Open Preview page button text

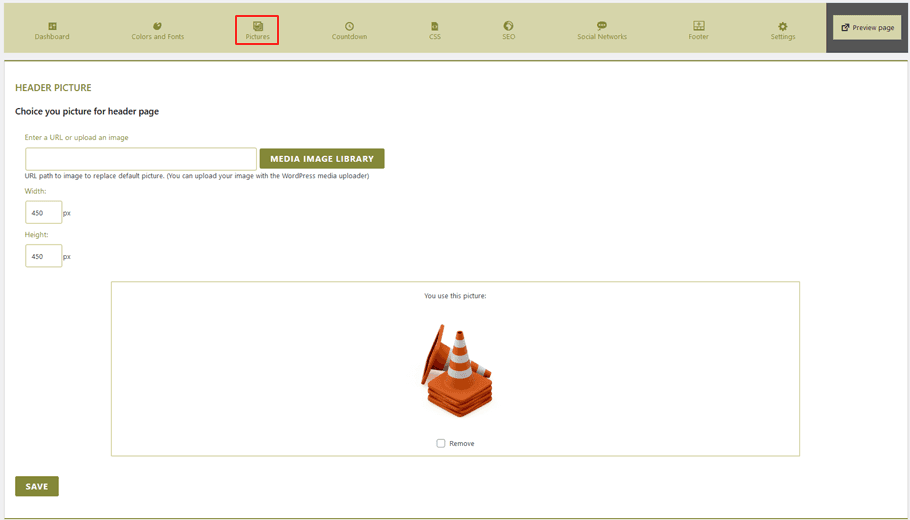[x=873, y=28]
